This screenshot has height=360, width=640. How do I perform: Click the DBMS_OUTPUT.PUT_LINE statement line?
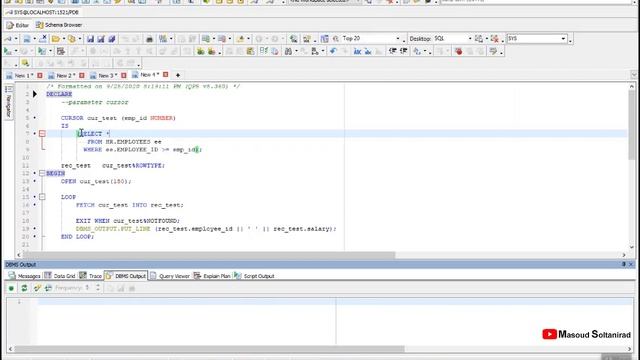(206, 229)
